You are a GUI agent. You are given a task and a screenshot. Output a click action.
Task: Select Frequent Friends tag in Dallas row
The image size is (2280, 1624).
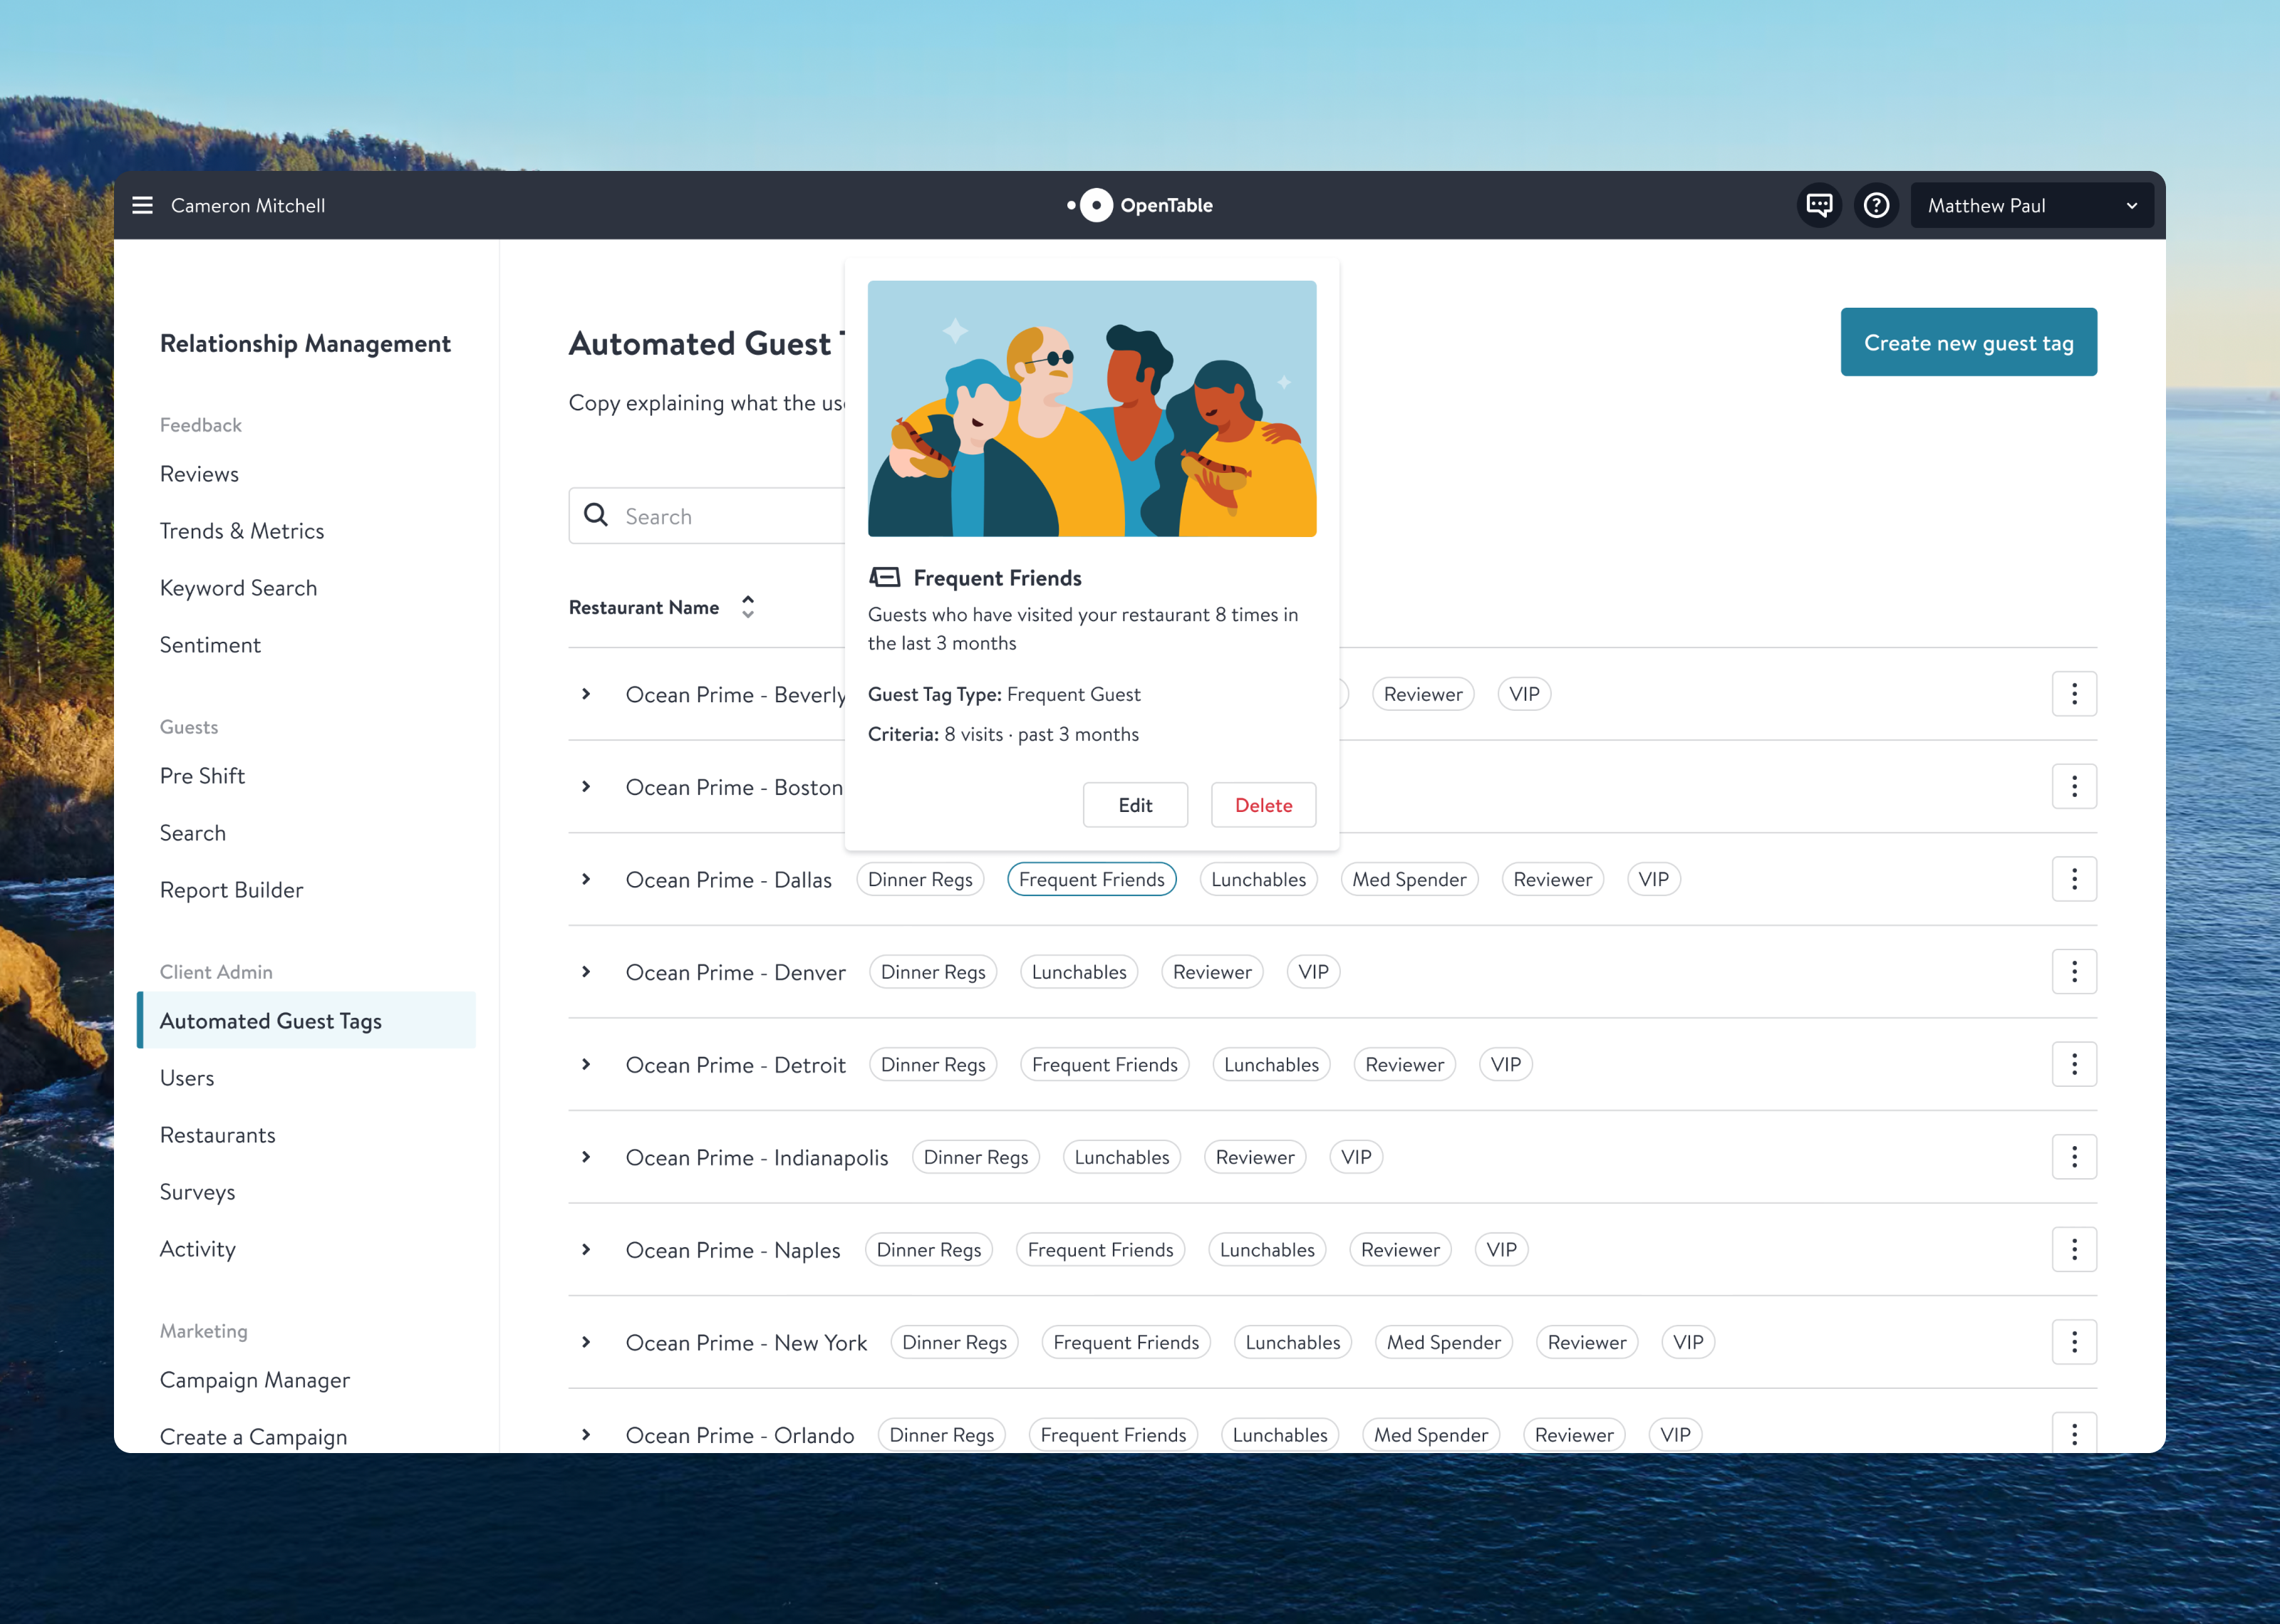pyautogui.click(x=1092, y=879)
